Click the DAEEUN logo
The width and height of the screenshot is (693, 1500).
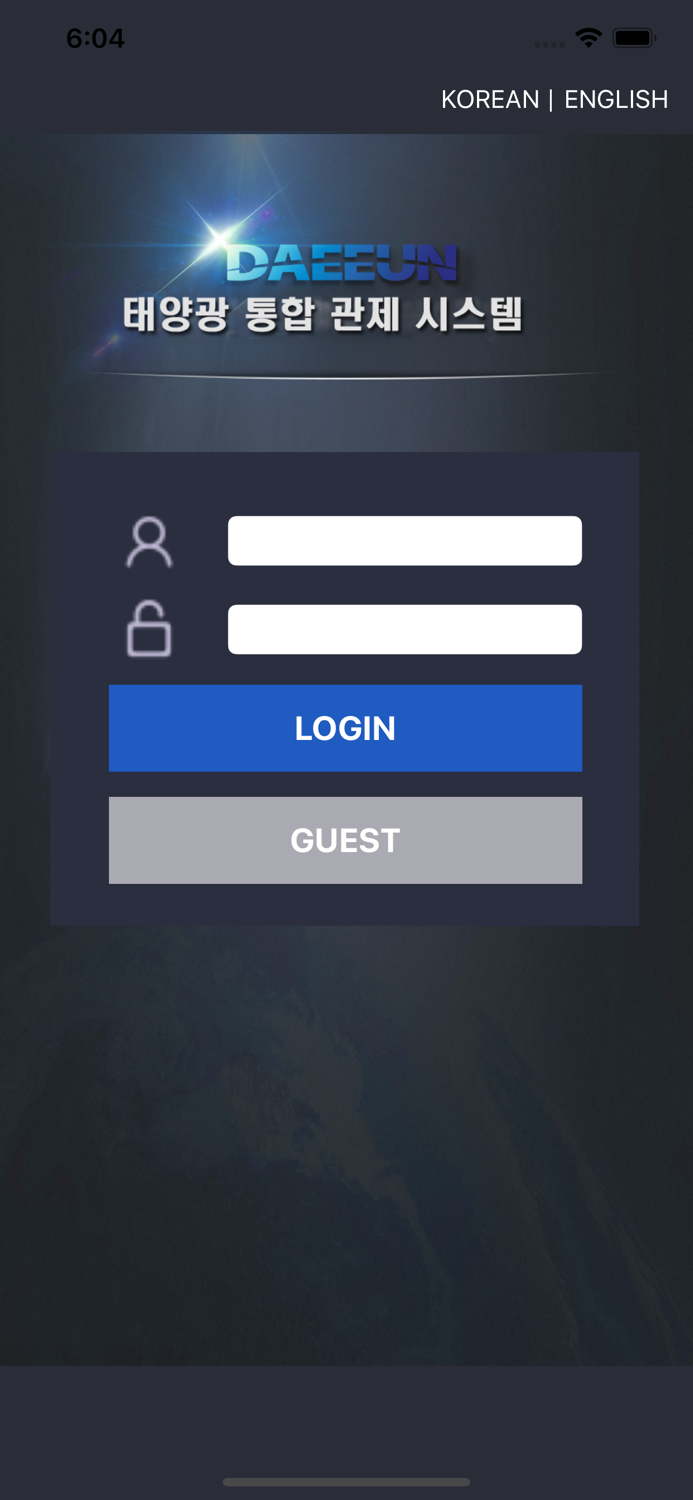click(342, 263)
